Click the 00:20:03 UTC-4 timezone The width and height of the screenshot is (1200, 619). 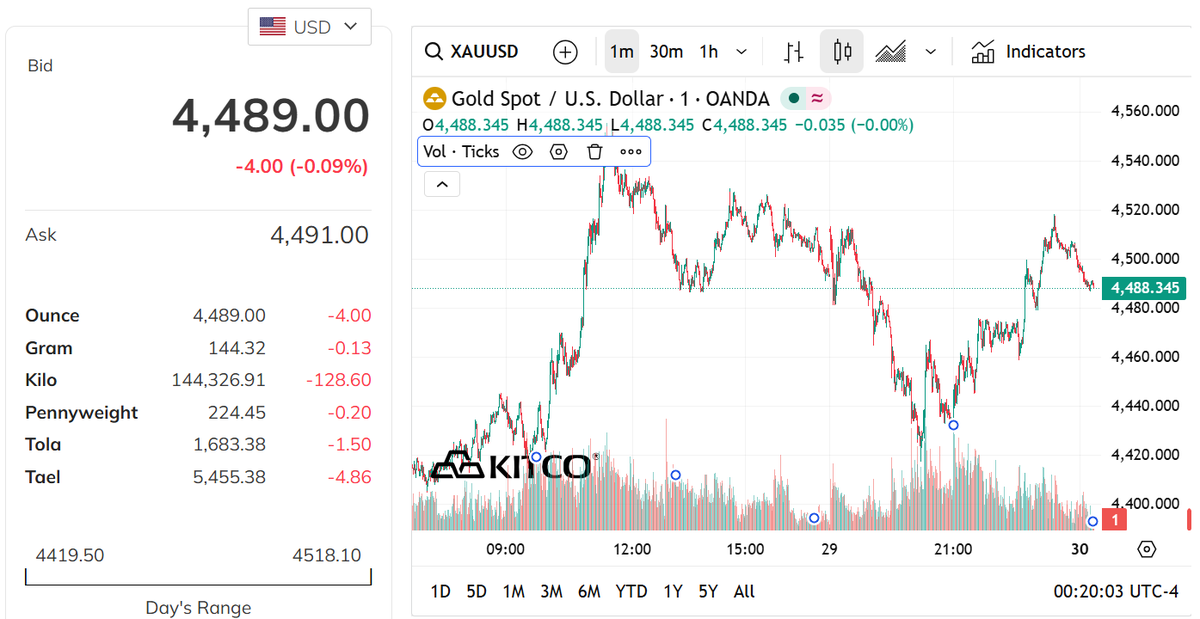click(1115, 591)
